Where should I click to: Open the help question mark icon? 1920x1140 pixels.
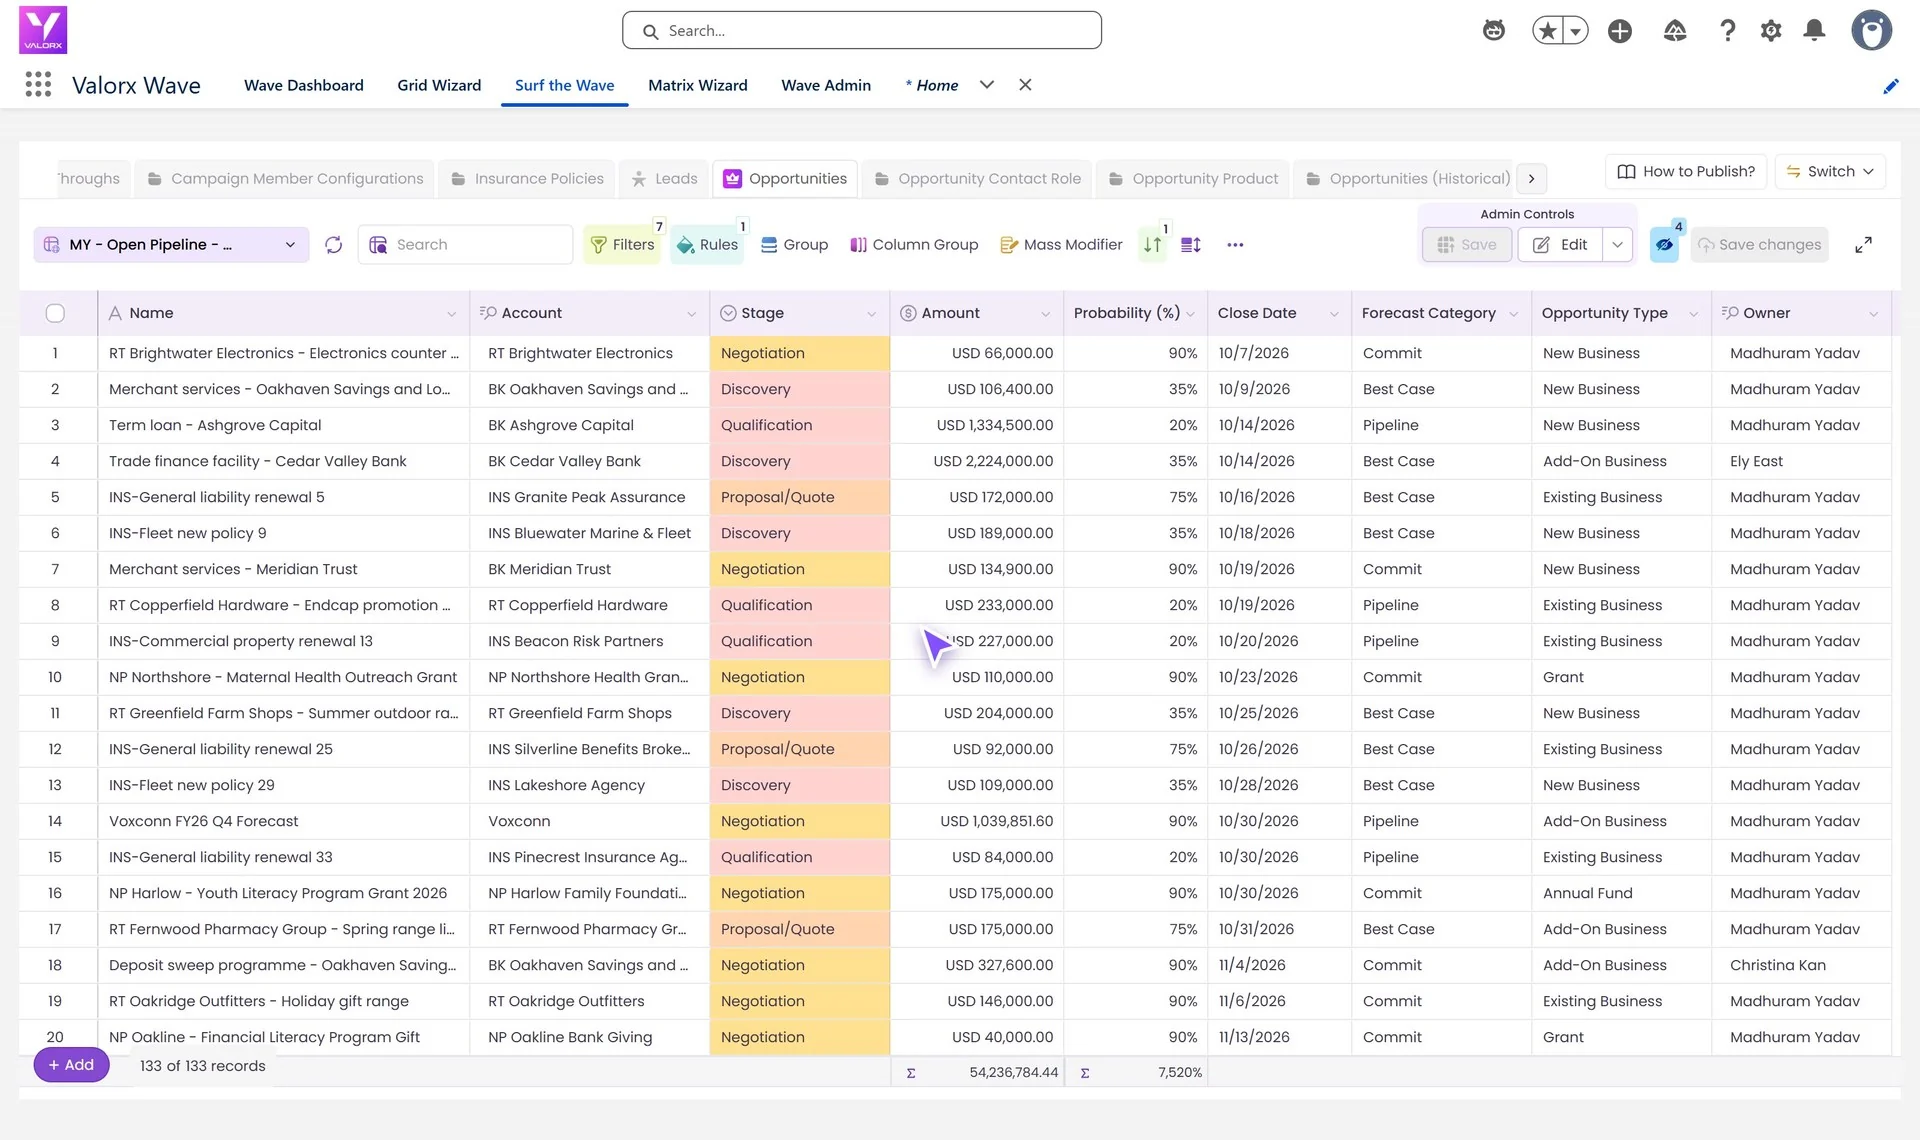[x=1727, y=31]
